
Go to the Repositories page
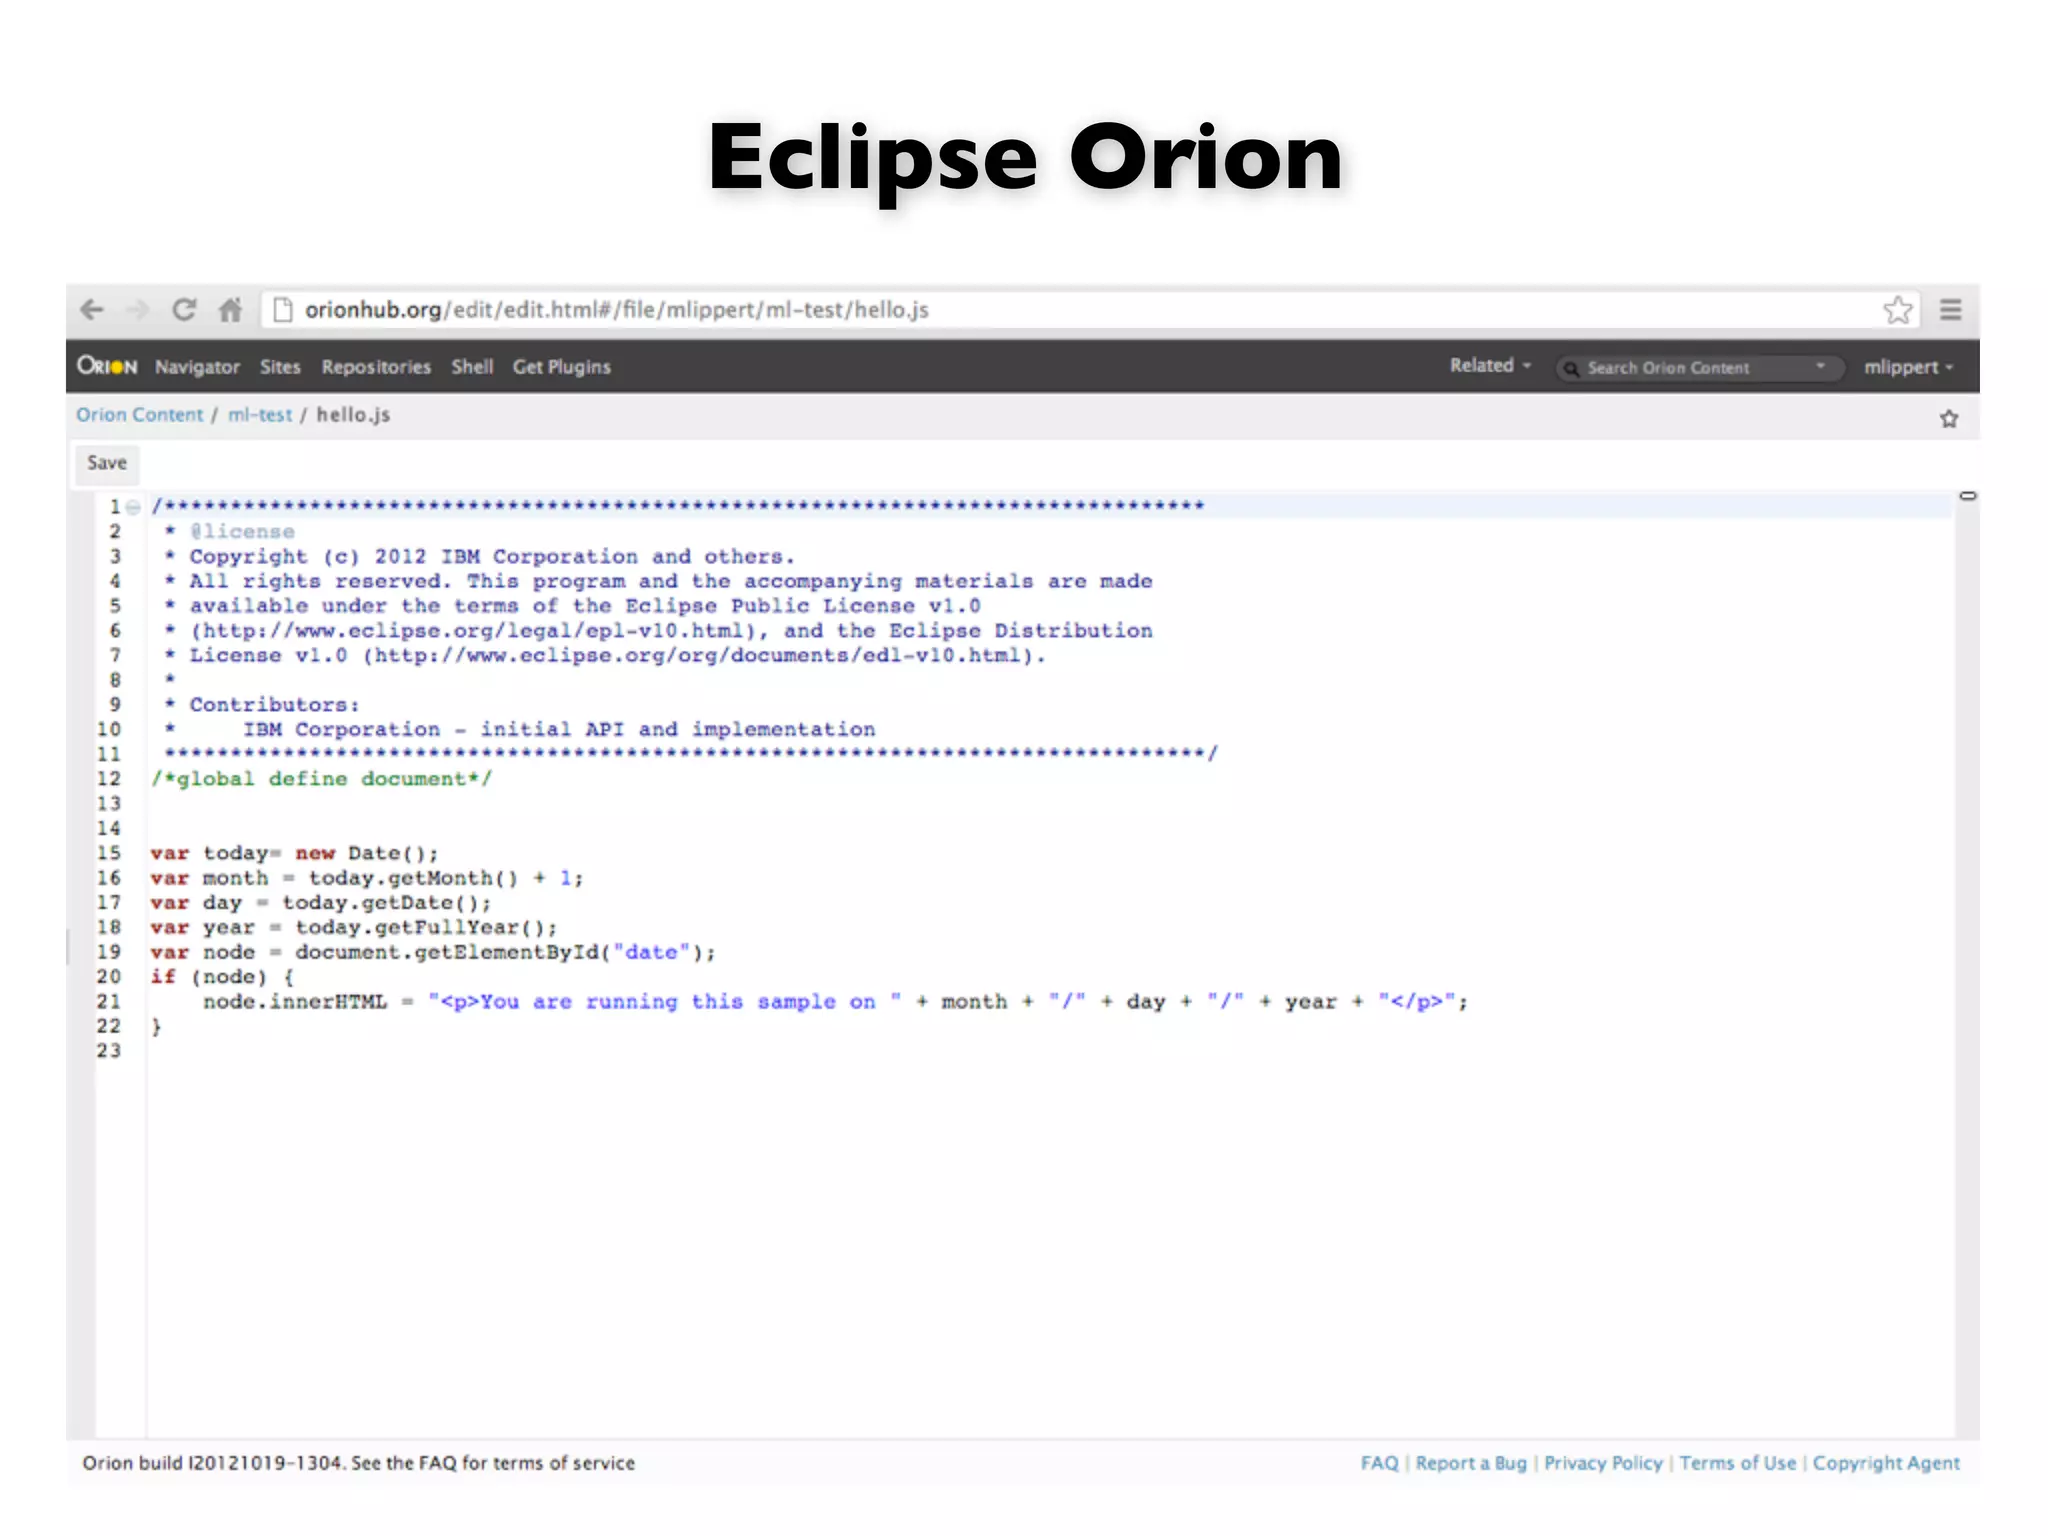tap(376, 367)
